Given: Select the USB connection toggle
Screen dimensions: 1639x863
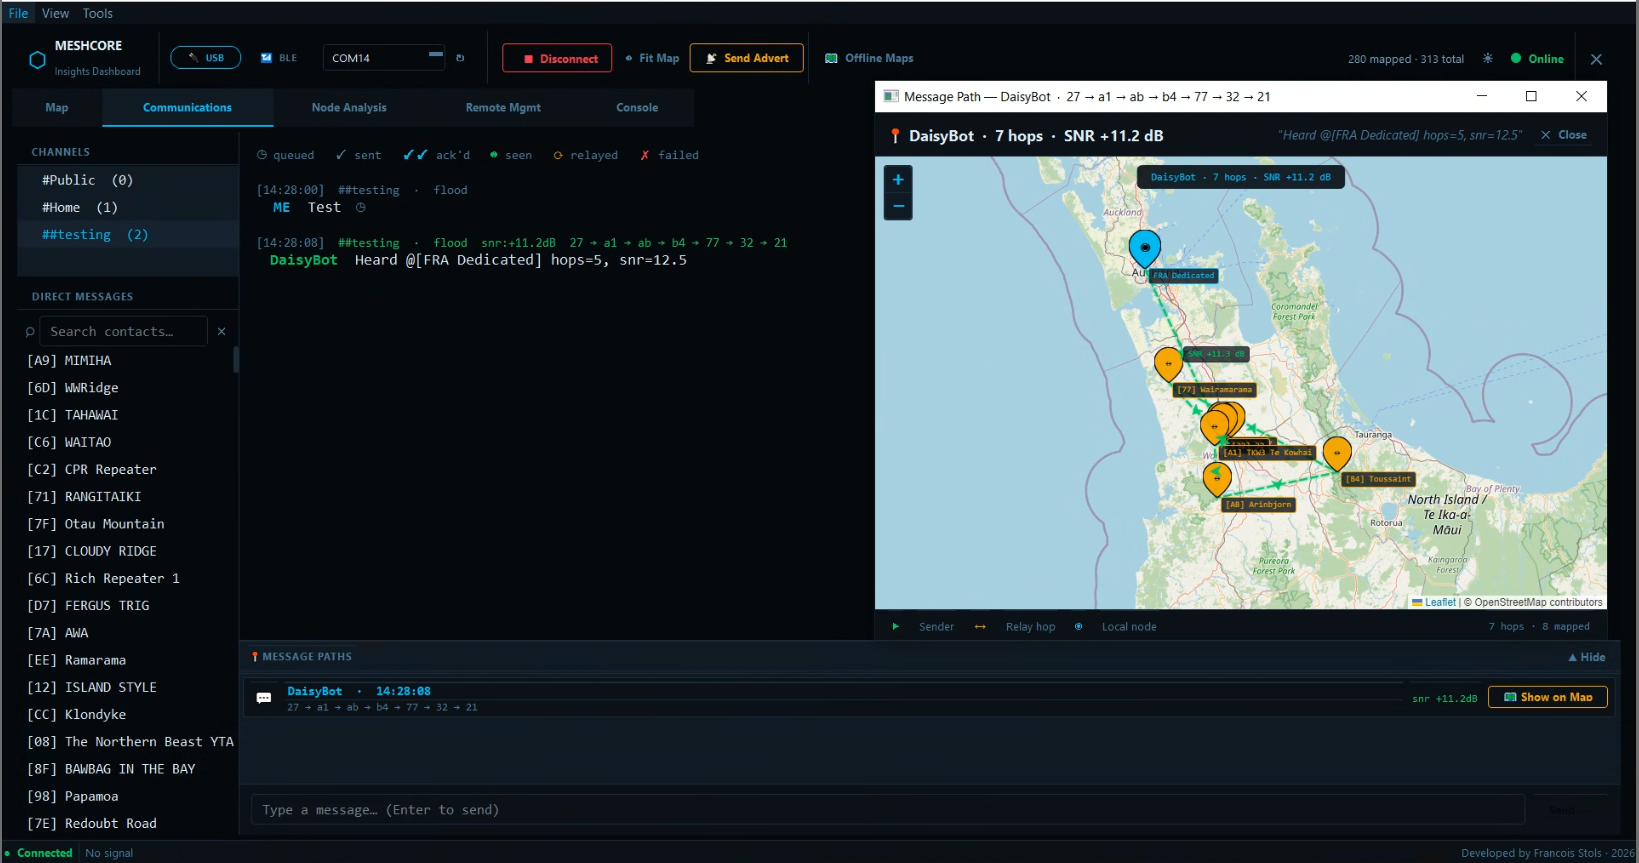Looking at the screenshot, I should pos(205,58).
